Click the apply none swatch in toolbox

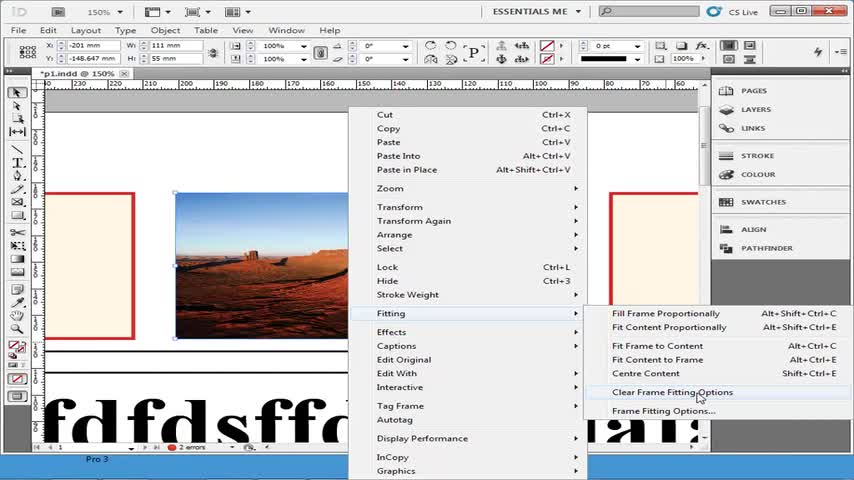point(17,379)
